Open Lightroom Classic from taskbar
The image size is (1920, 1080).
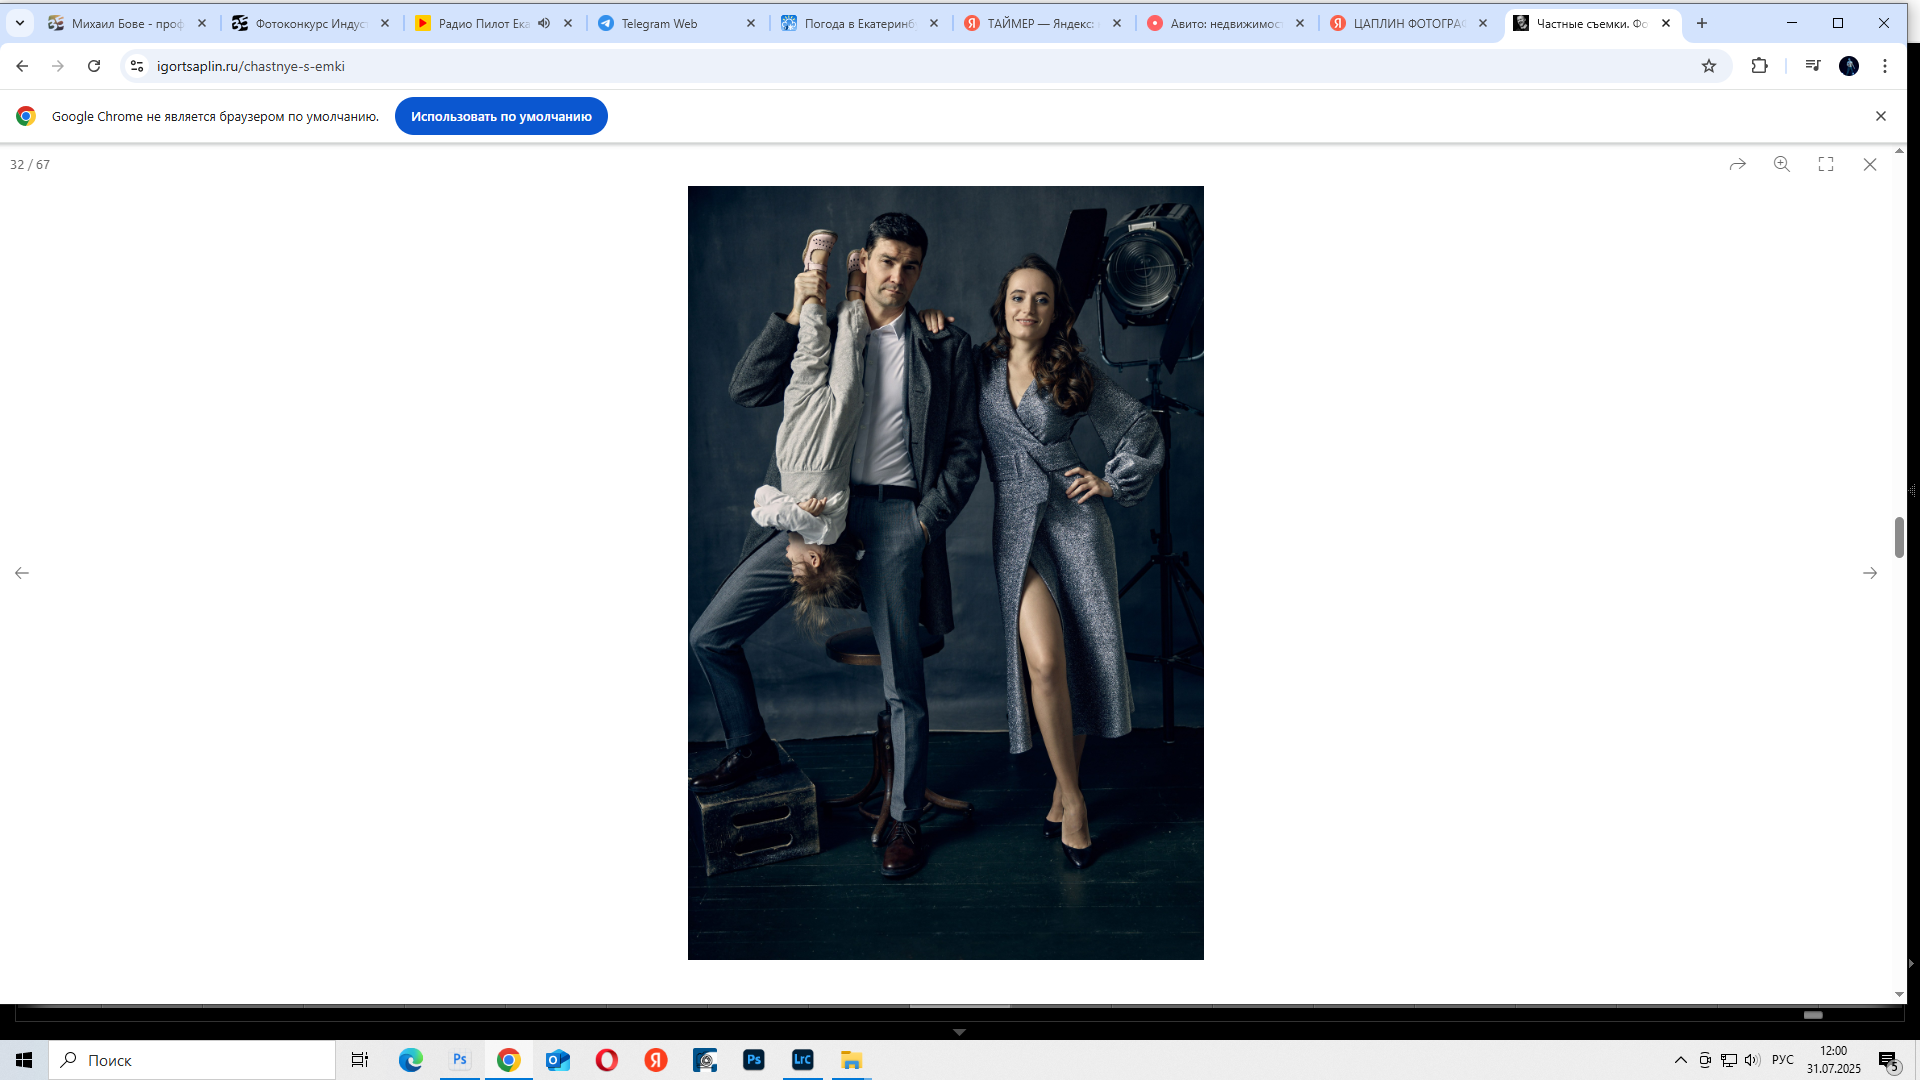click(x=803, y=1060)
